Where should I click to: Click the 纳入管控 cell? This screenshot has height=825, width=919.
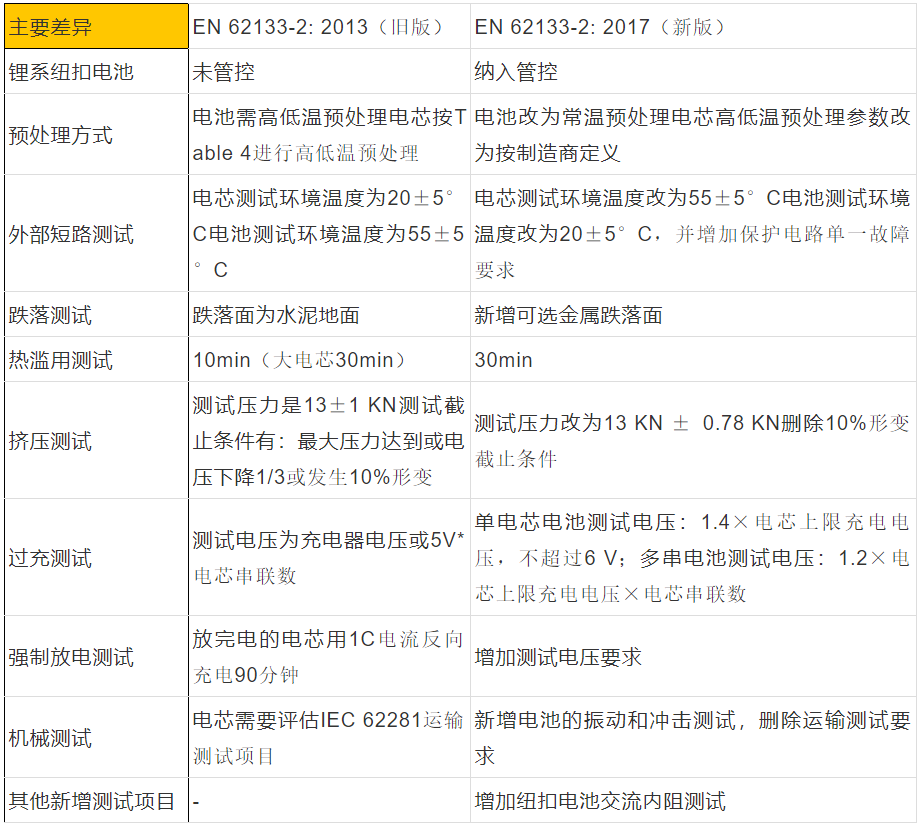coord(516,72)
